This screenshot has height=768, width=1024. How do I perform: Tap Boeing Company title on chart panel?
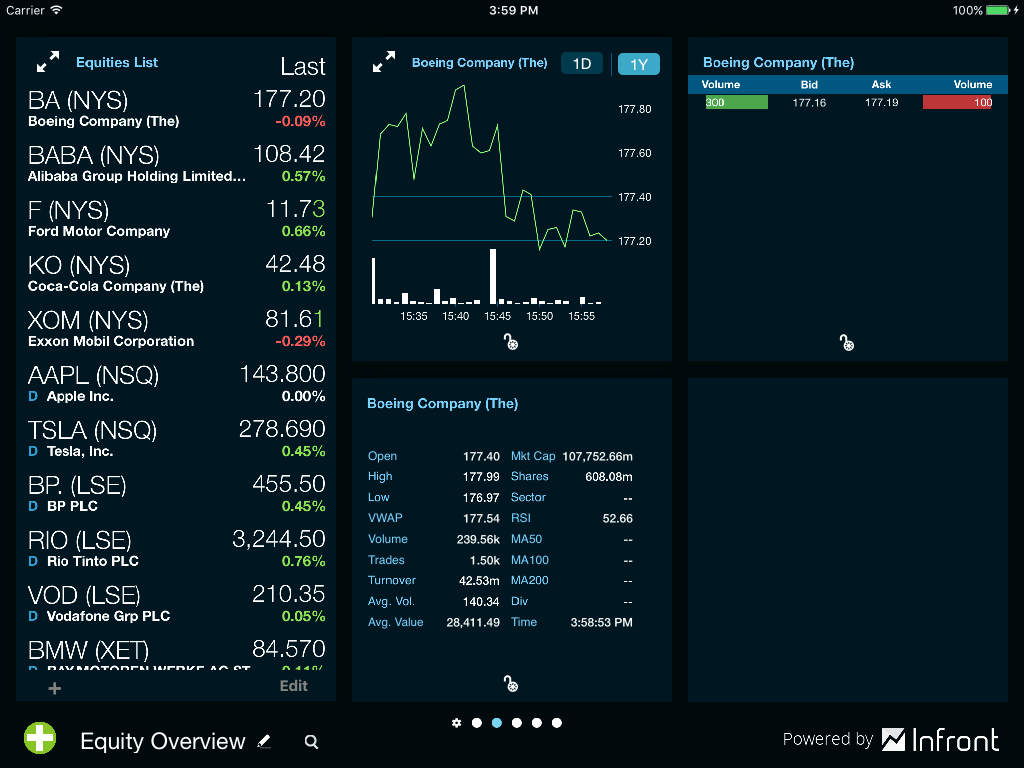479,63
